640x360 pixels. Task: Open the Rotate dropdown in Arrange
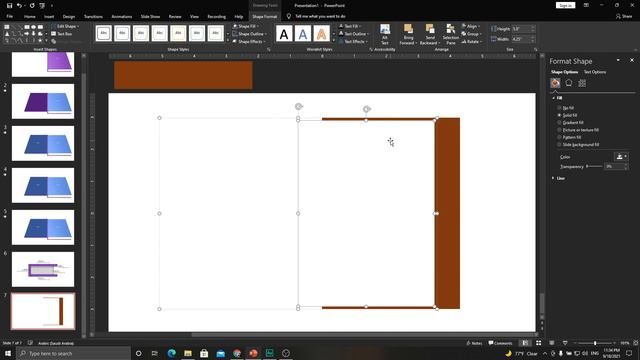[x=472, y=42]
